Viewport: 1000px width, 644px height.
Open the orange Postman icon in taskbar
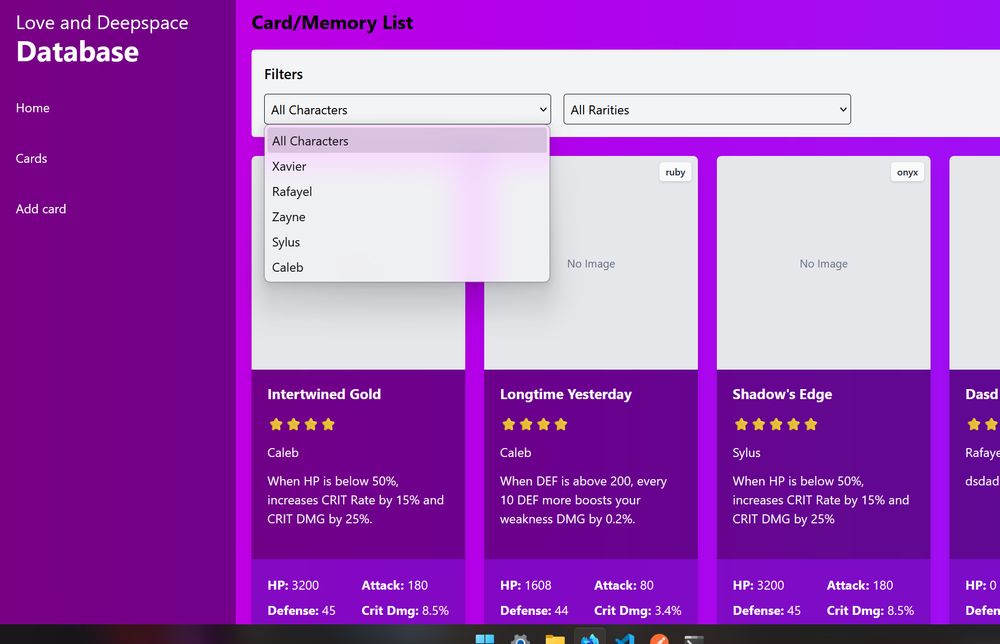[x=659, y=639]
